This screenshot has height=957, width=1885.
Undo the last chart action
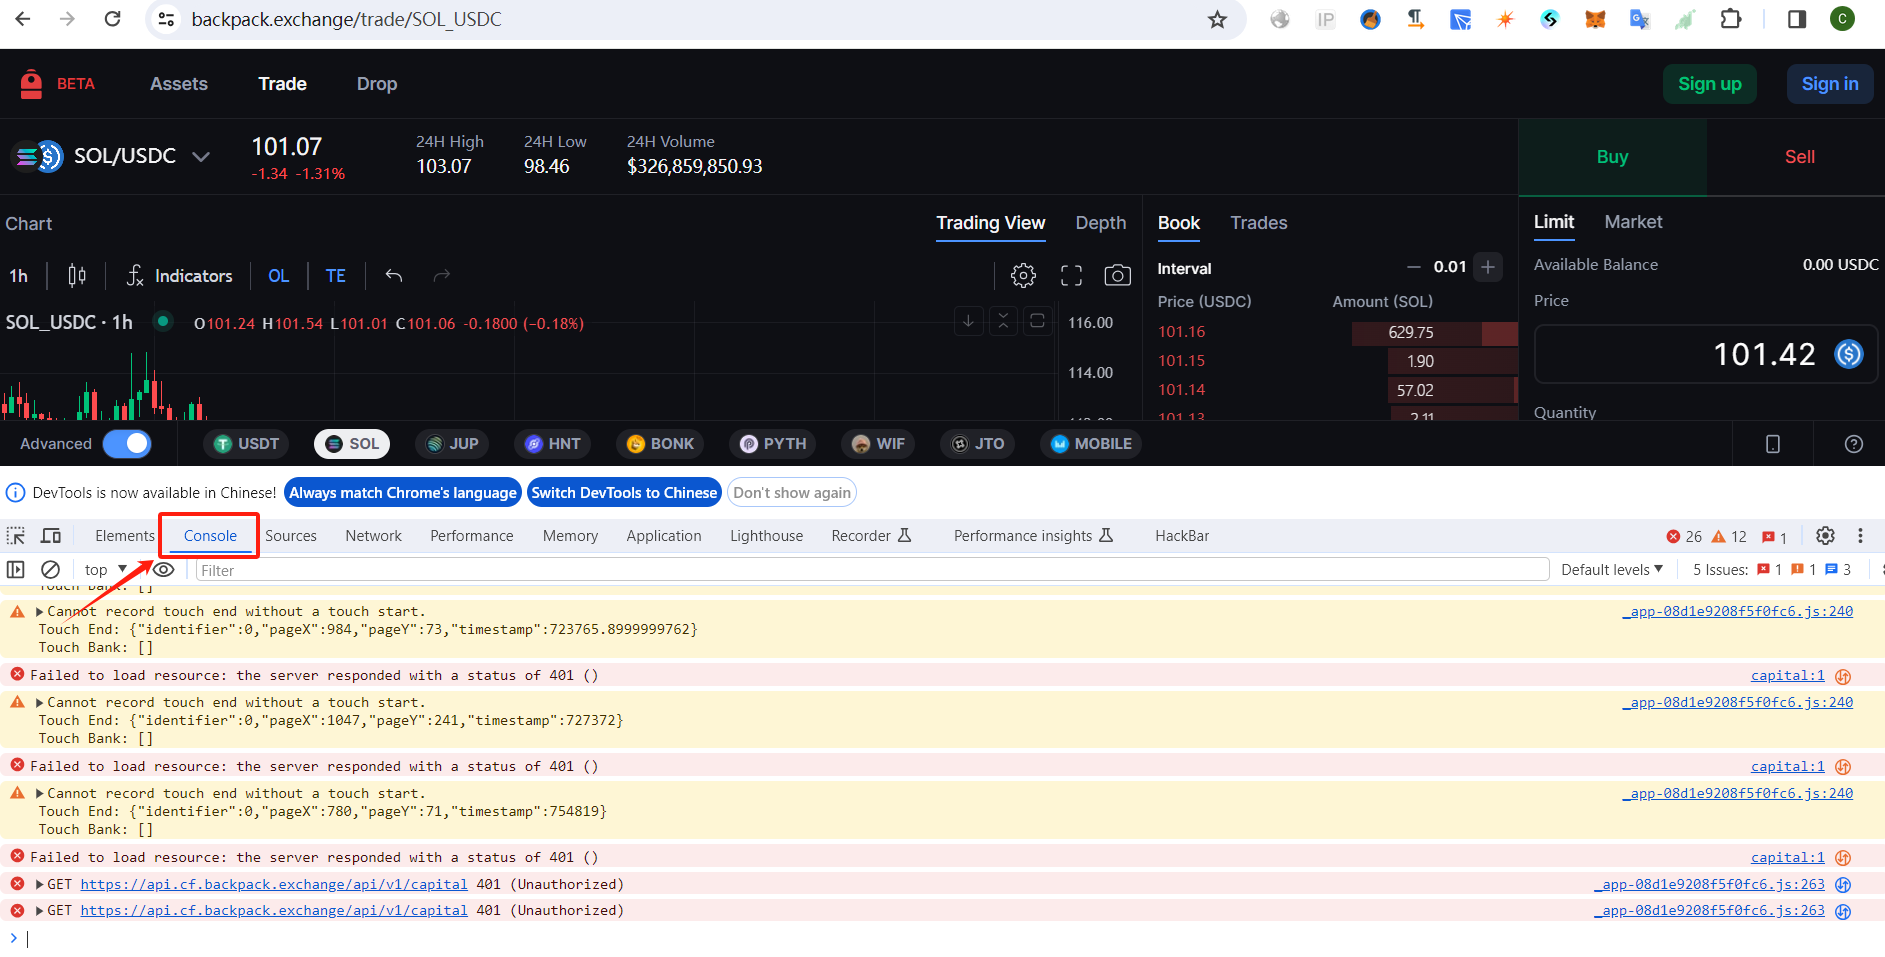394,275
